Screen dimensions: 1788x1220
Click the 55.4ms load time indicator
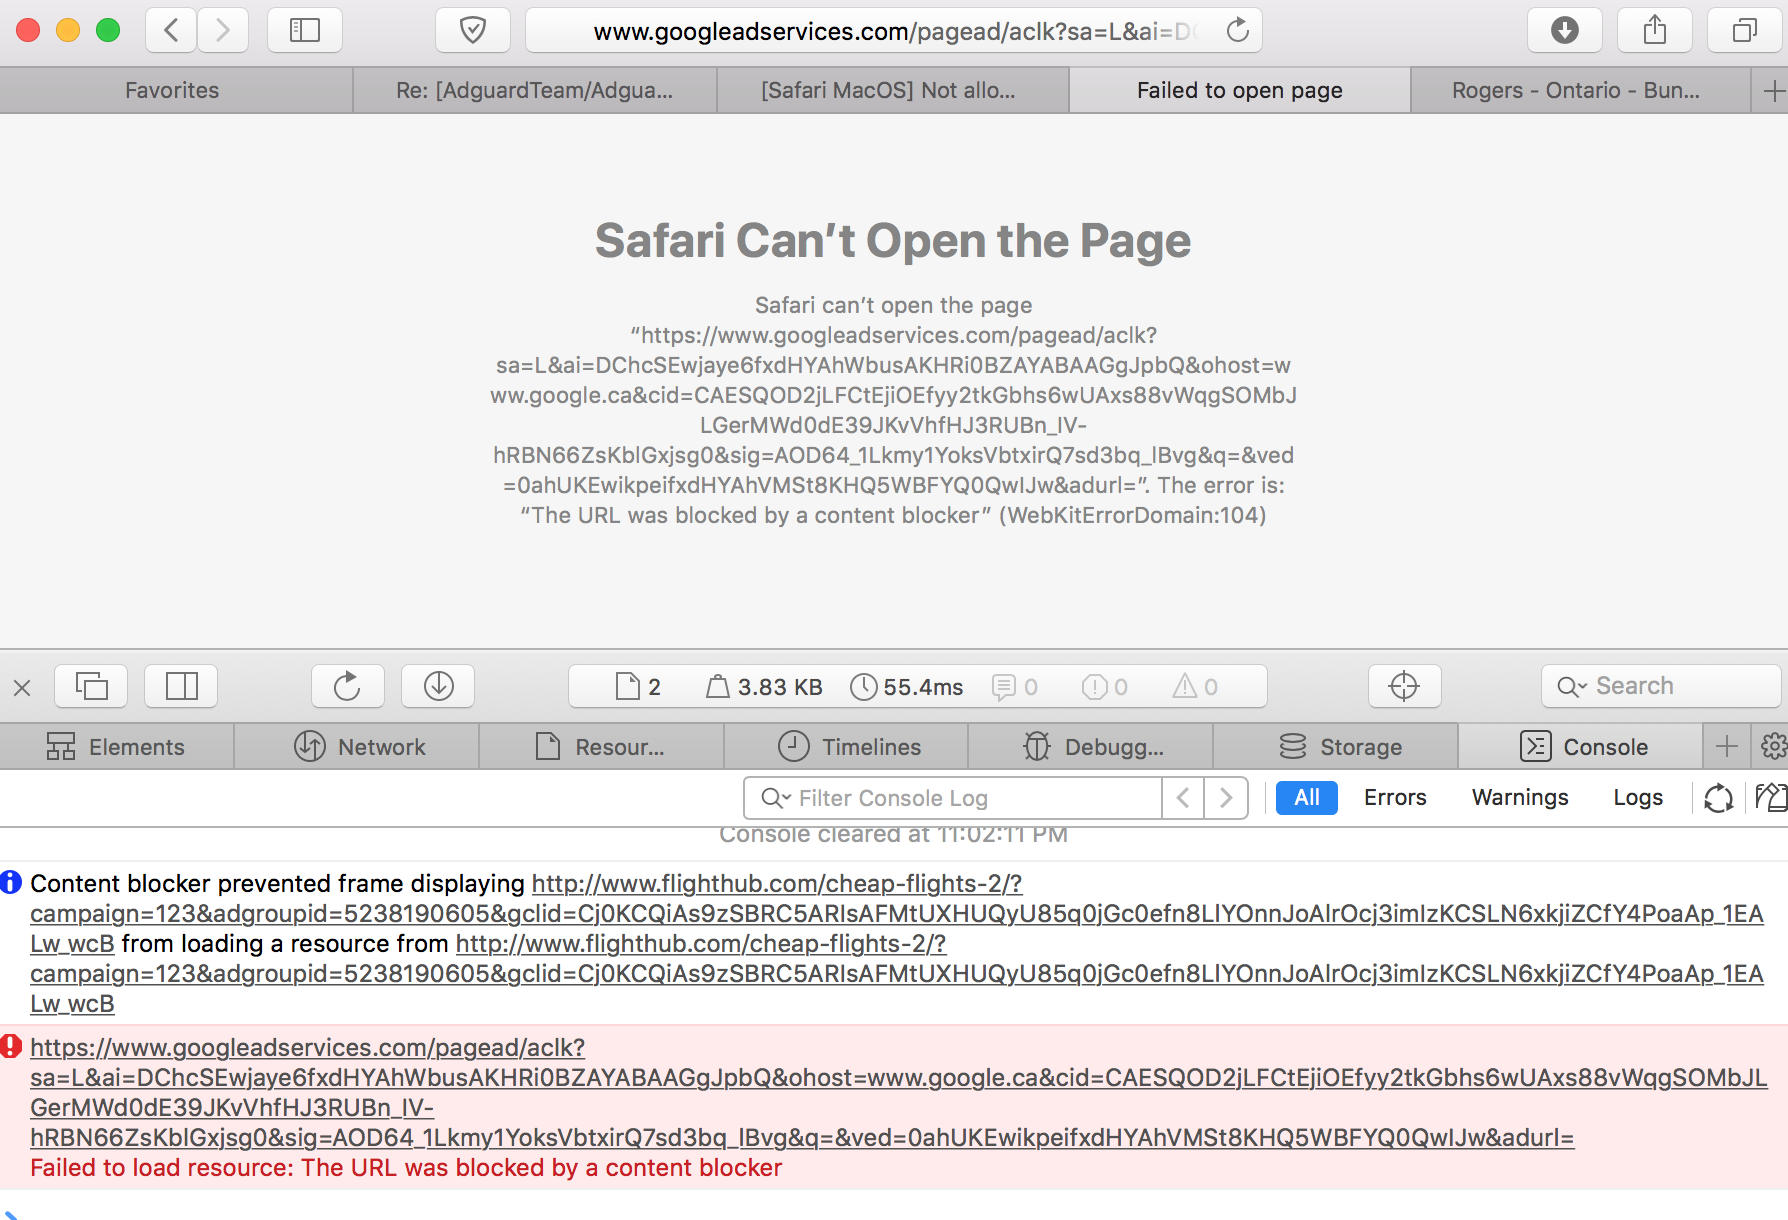click(906, 687)
